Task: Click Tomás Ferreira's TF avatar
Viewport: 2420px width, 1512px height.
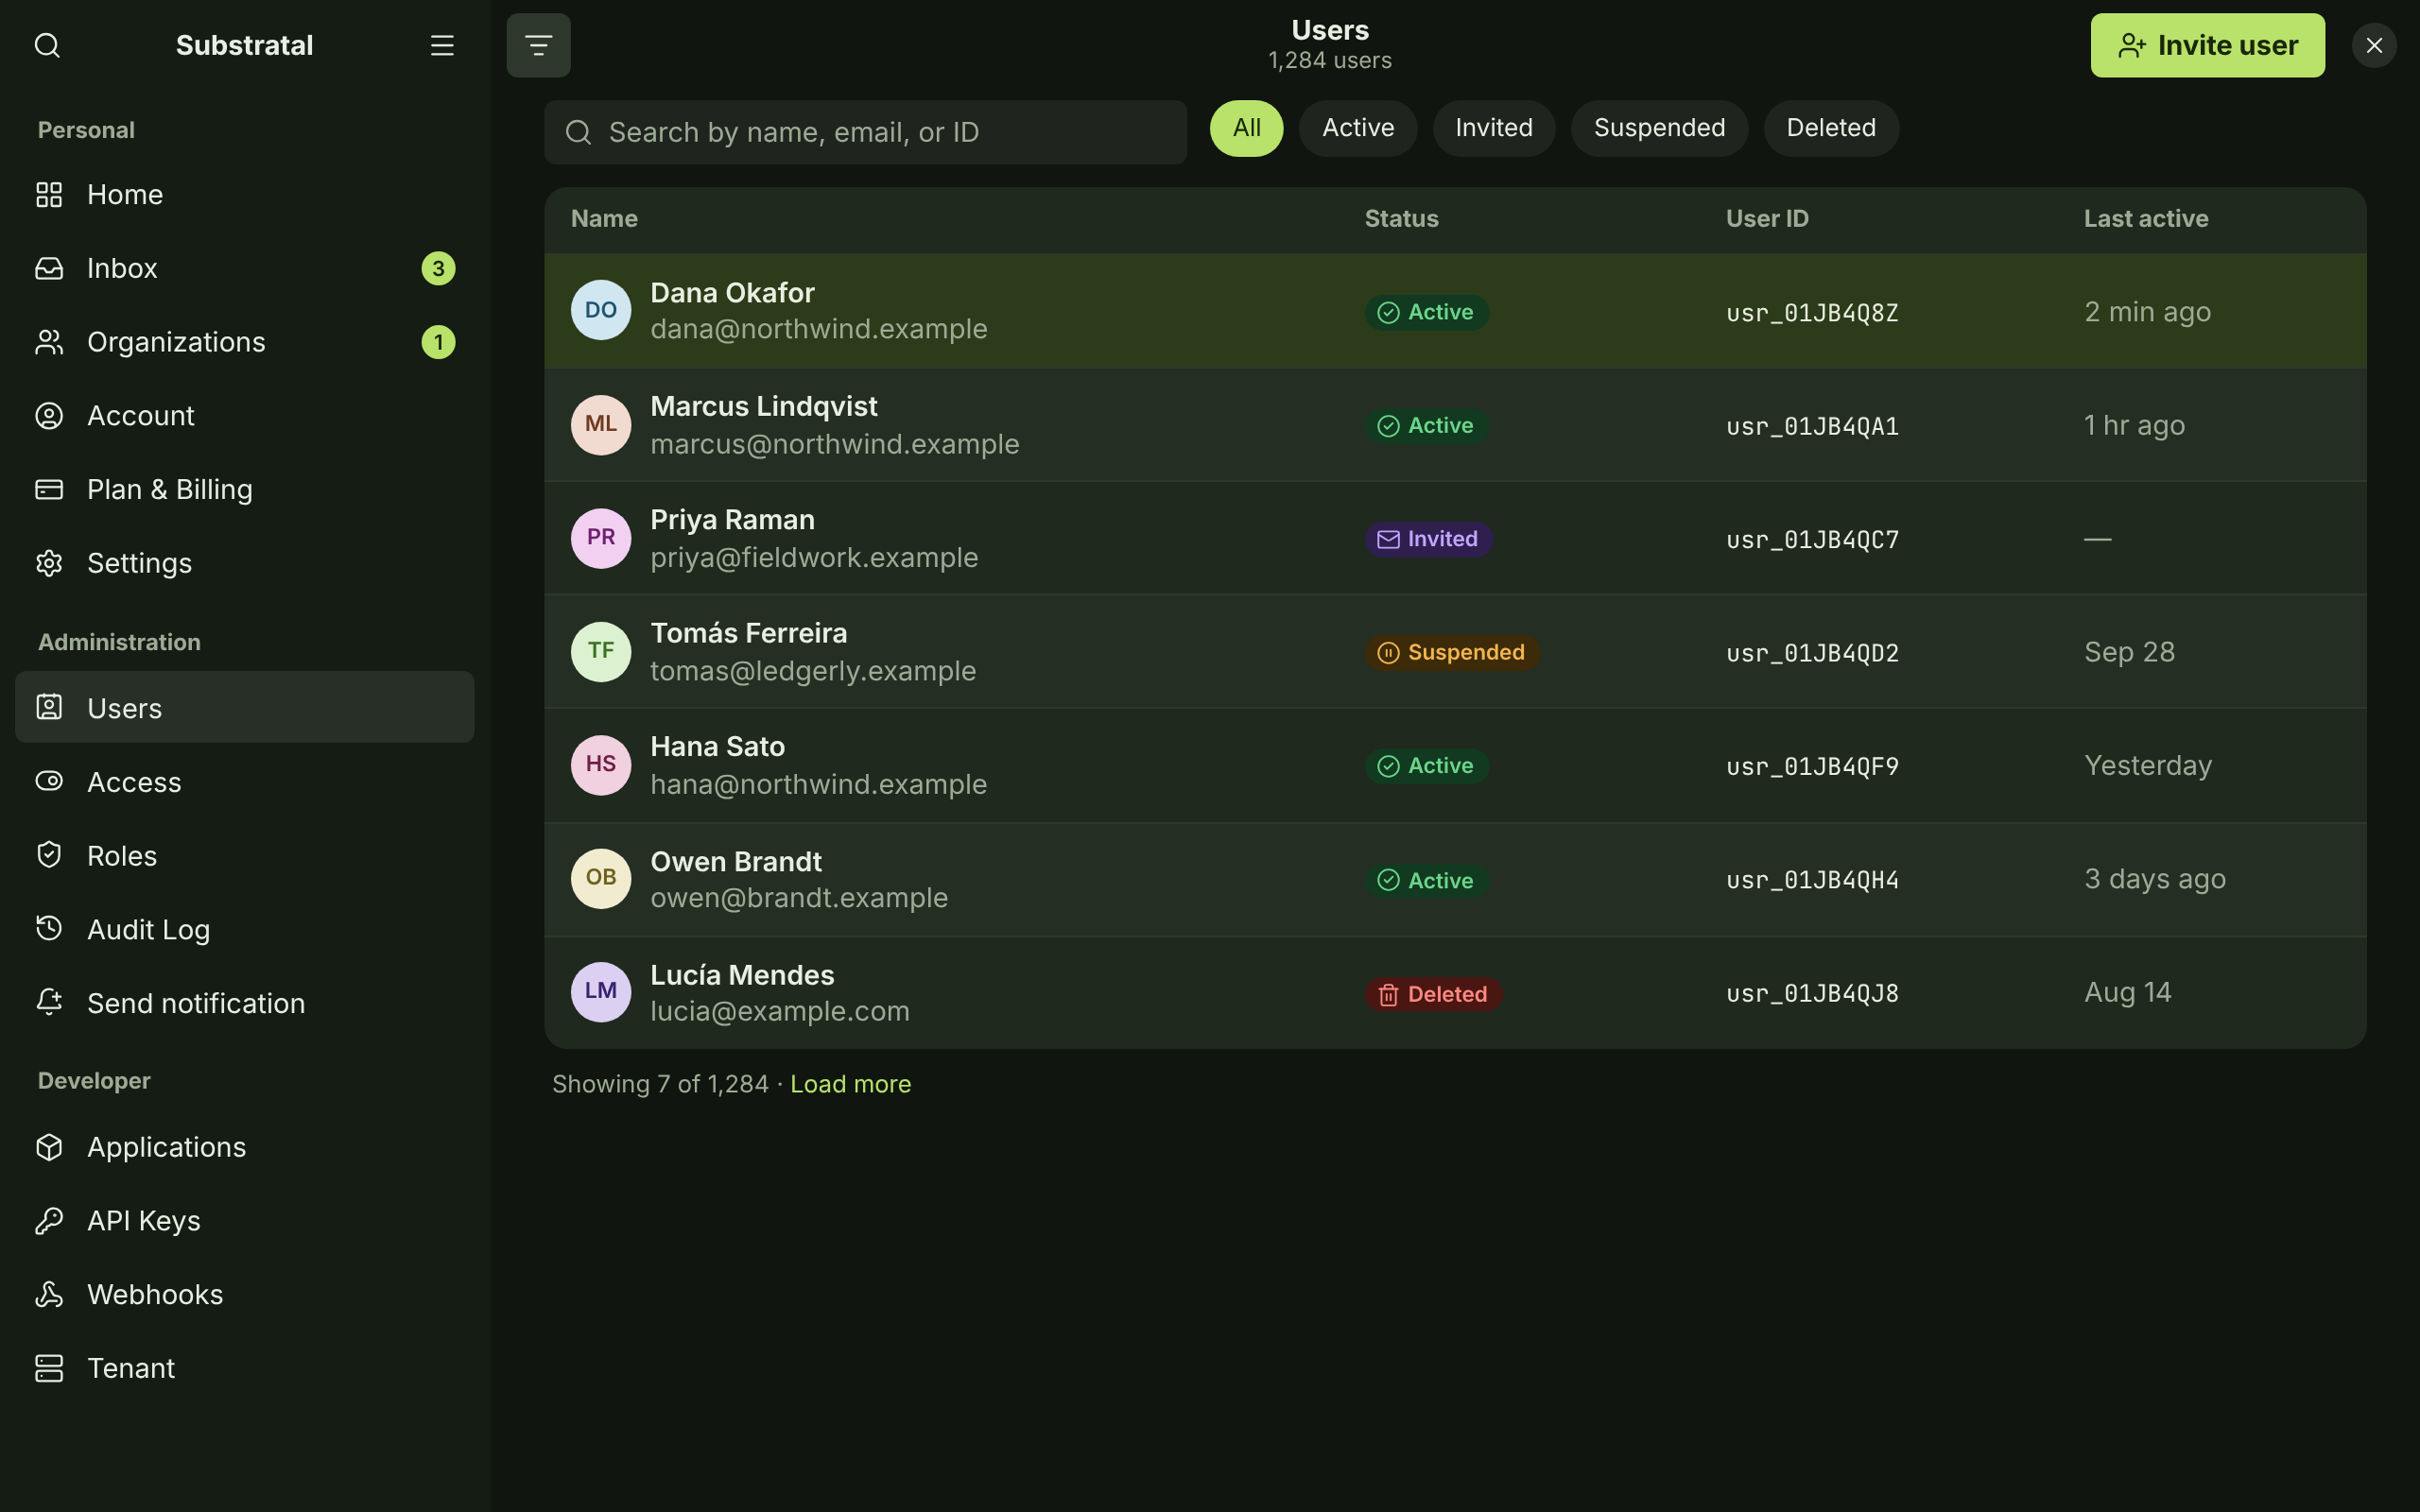Action: tap(601, 651)
